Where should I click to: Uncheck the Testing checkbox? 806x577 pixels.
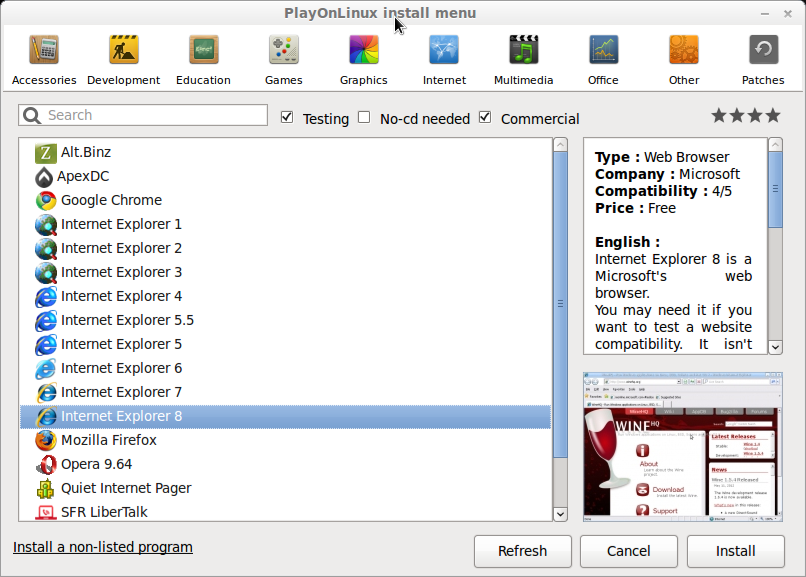(x=287, y=118)
